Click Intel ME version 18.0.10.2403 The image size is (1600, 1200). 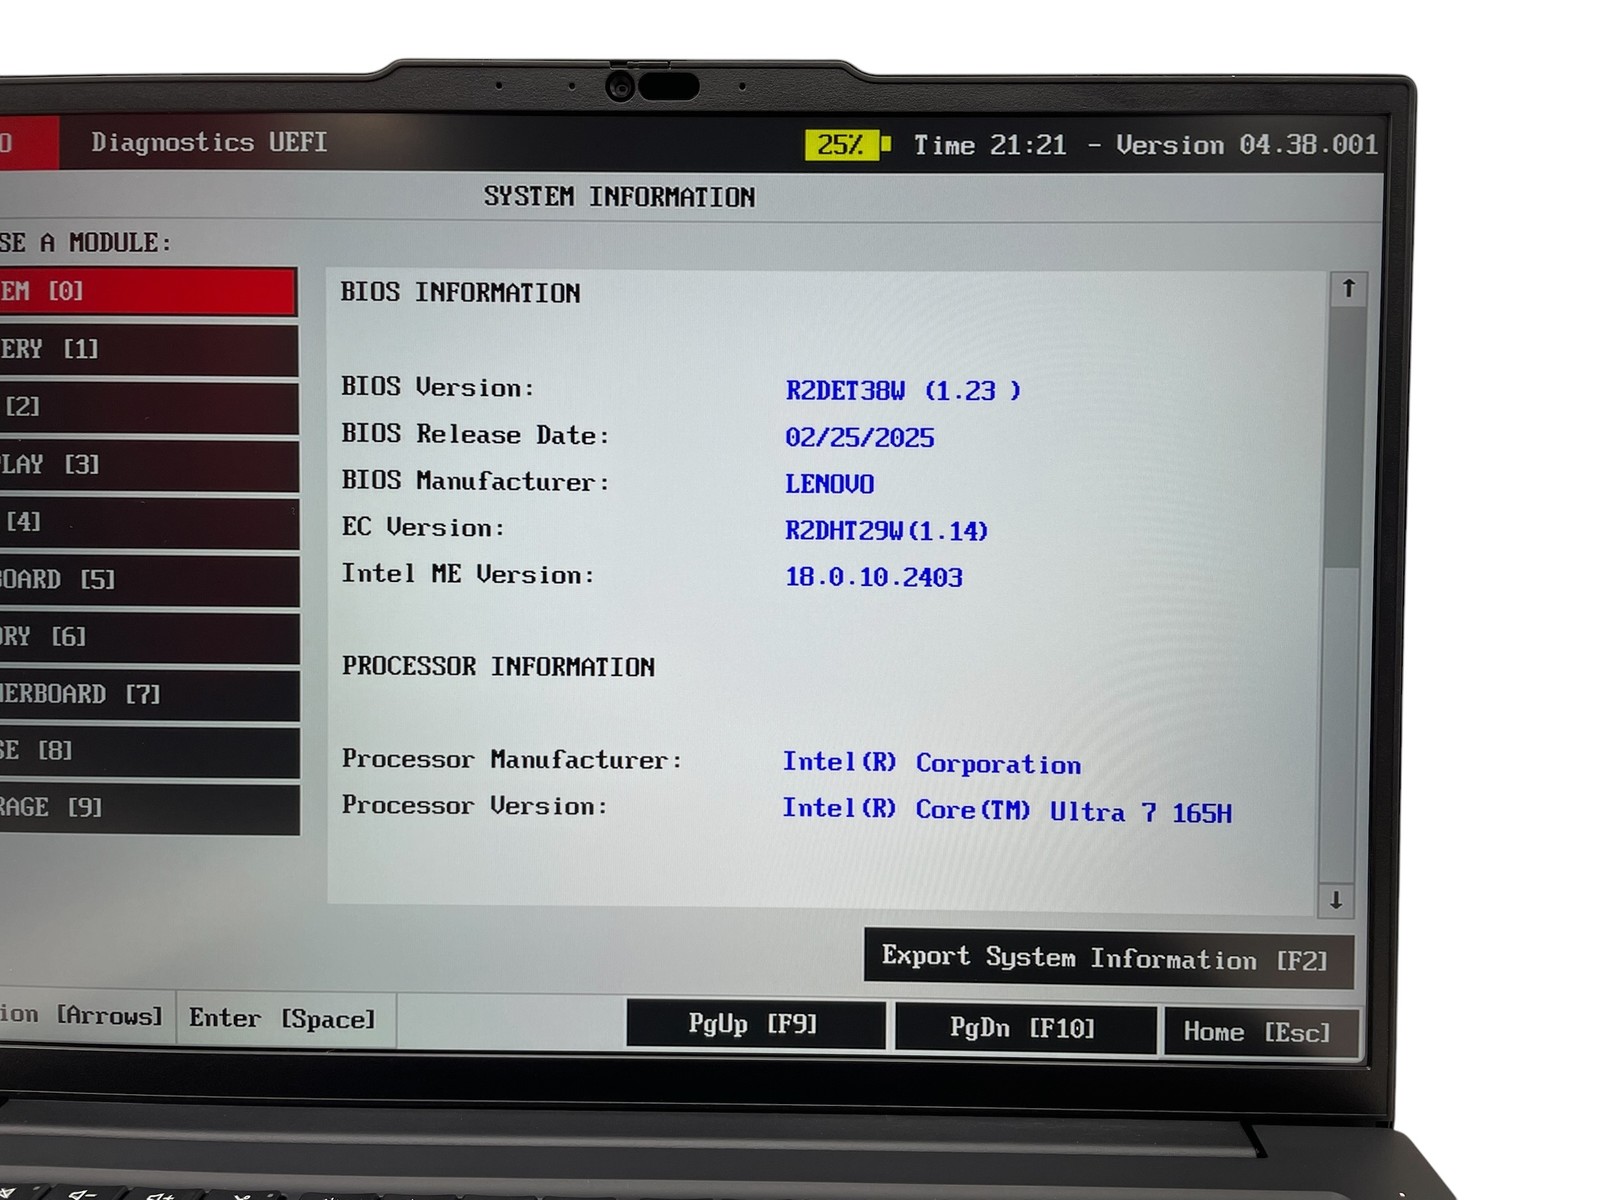click(873, 577)
